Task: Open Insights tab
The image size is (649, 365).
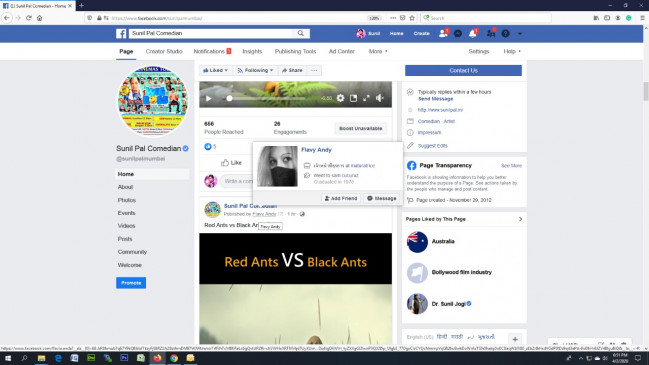Action: tap(252, 51)
